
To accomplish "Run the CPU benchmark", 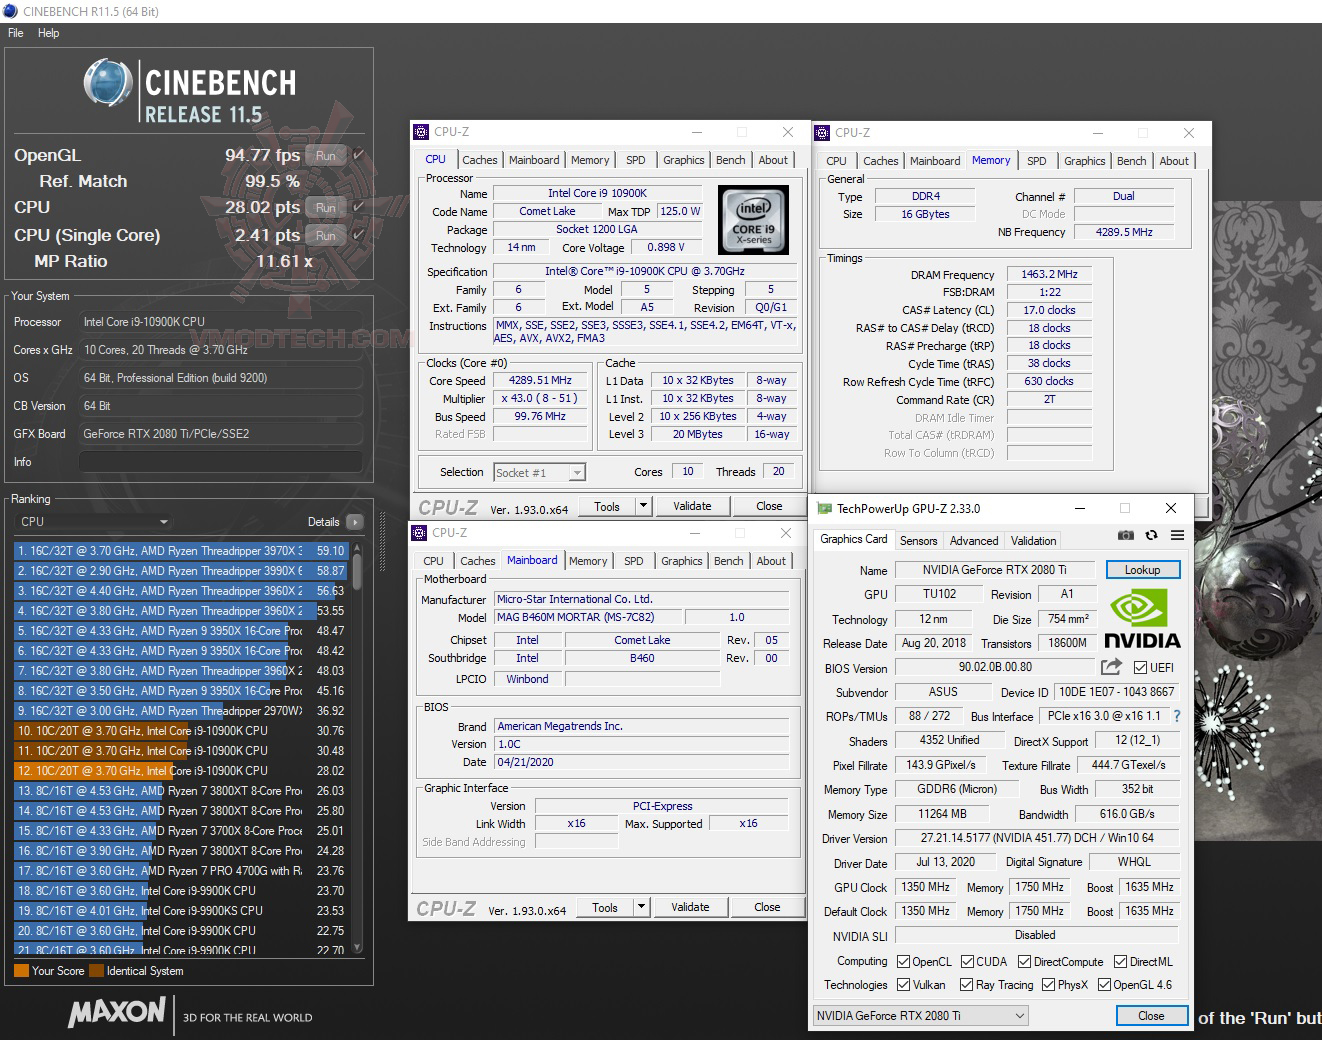I will 326,207.
